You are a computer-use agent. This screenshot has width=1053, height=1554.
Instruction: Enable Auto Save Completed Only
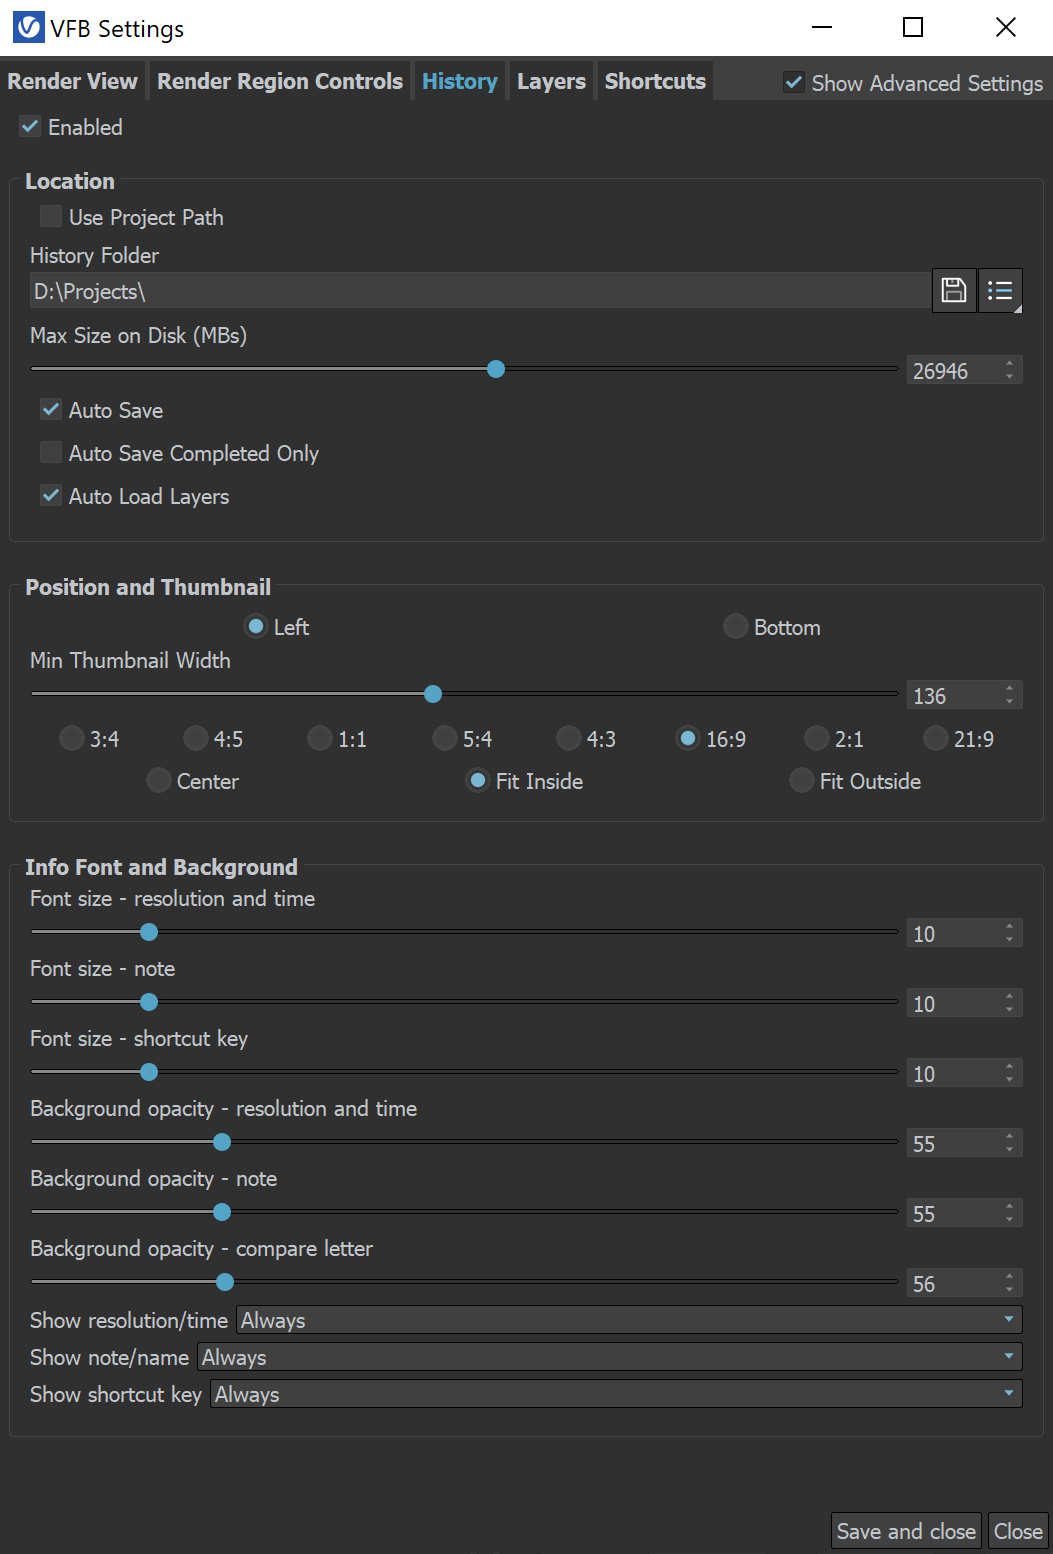pos(51,453)
